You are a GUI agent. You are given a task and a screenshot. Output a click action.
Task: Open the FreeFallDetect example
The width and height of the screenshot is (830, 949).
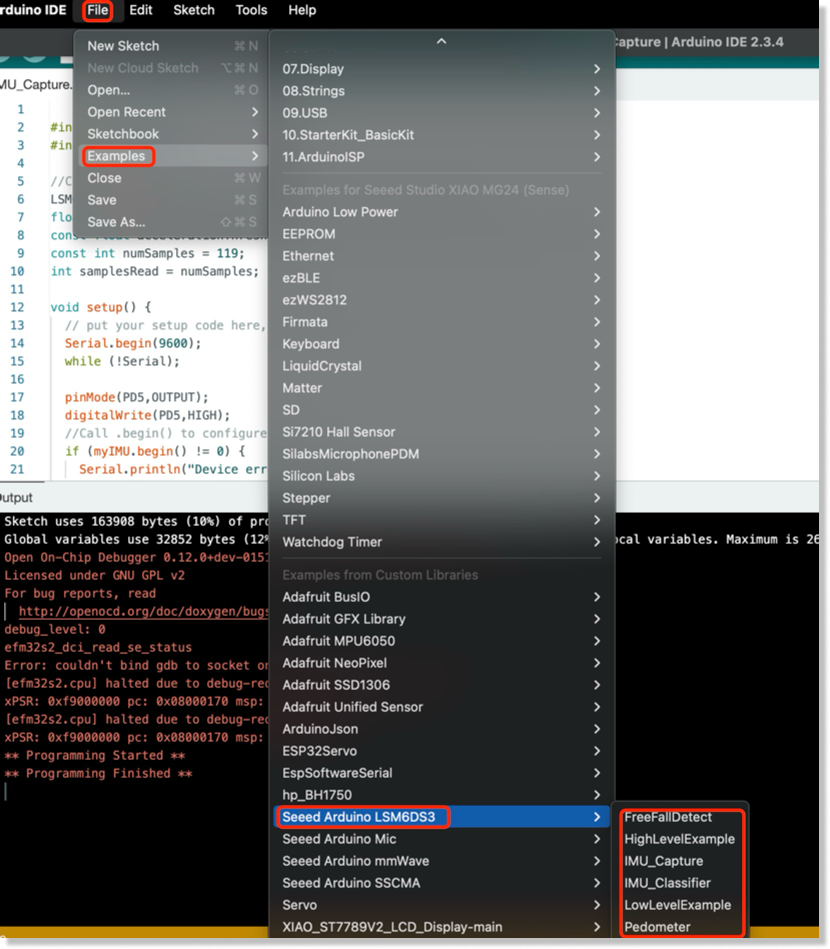[x=681, y=817]
